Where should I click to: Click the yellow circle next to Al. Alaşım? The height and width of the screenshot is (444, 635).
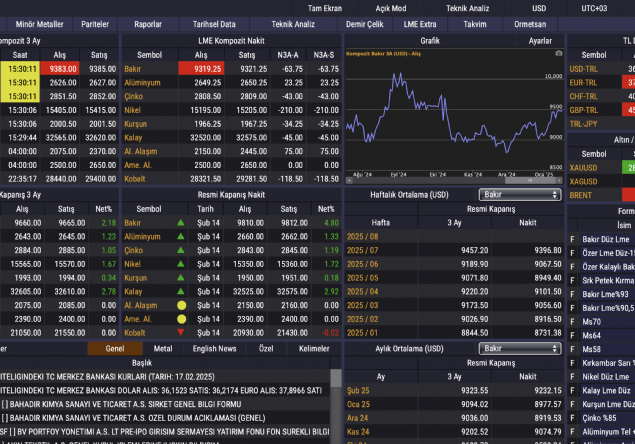coord(181,305)
